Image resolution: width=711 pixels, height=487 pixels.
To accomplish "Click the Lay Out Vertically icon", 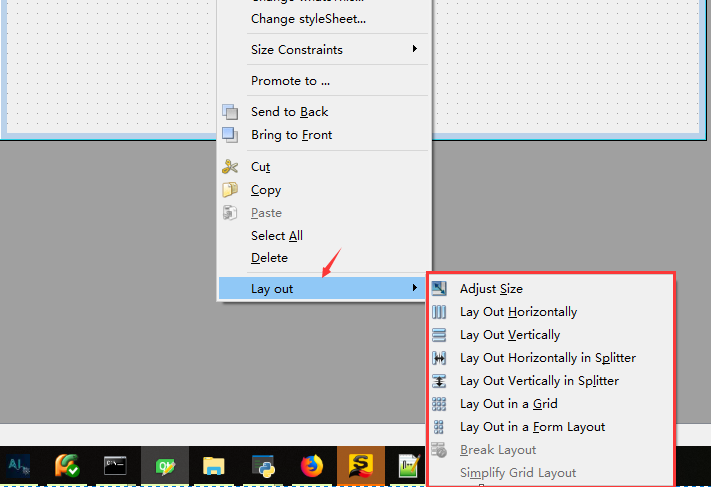I will click(x=439, y=335).
